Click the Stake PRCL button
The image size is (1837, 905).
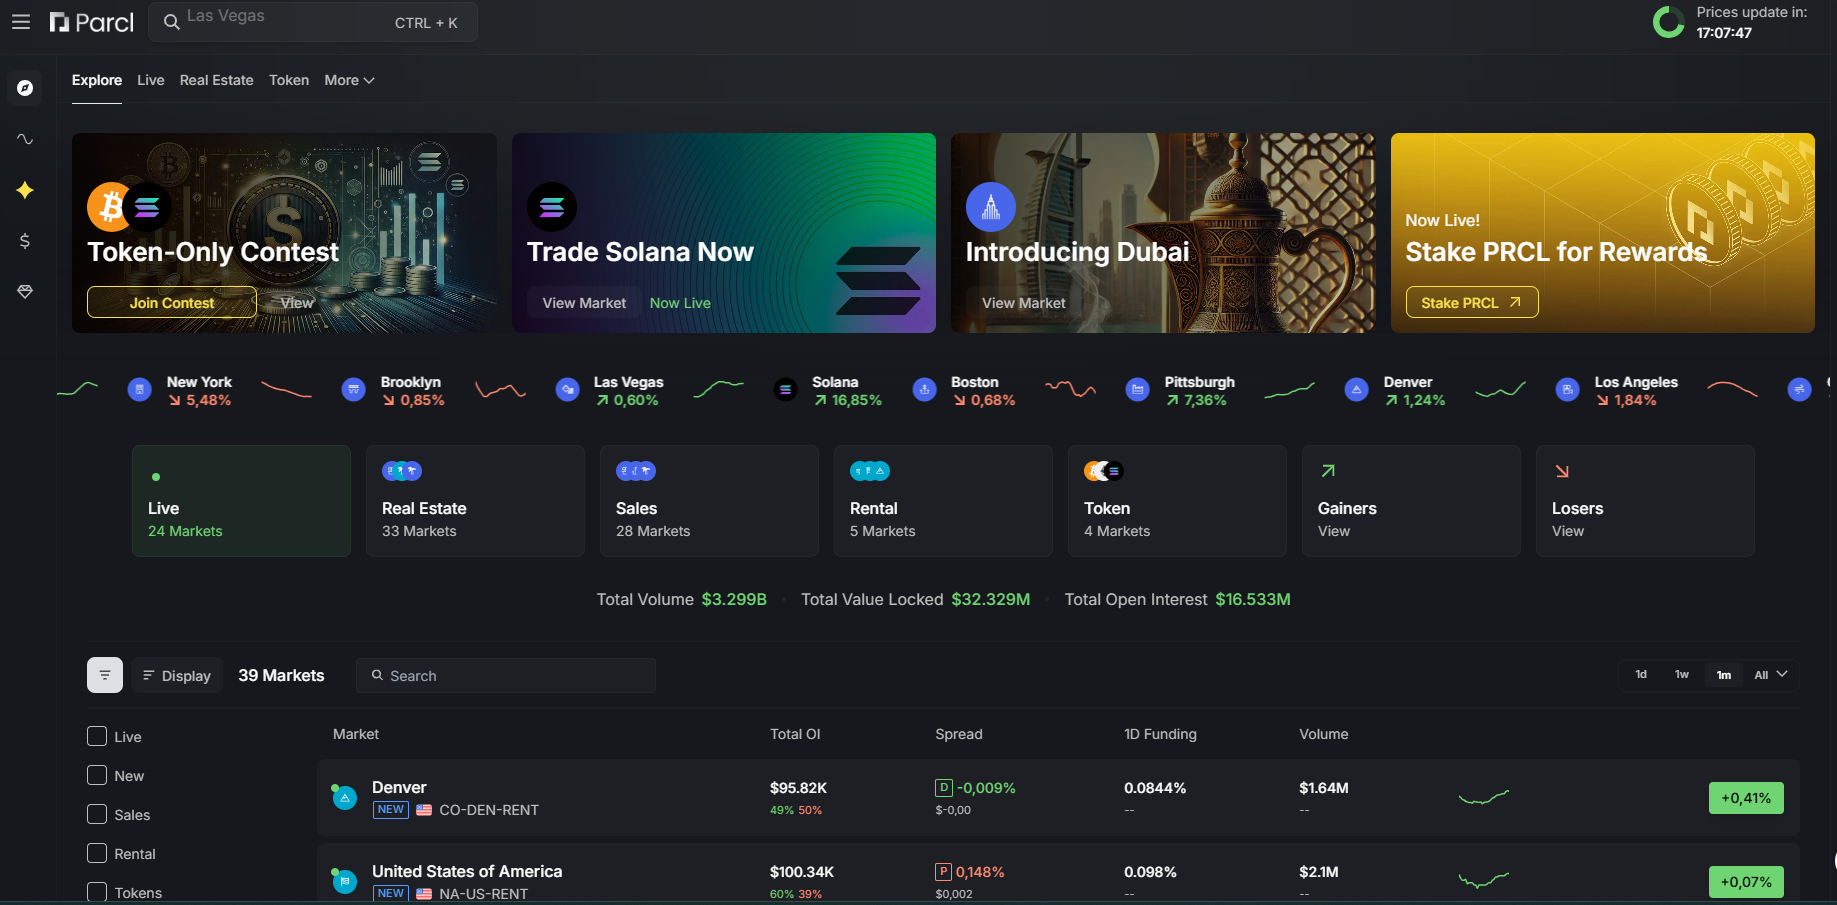(1472, 302)
